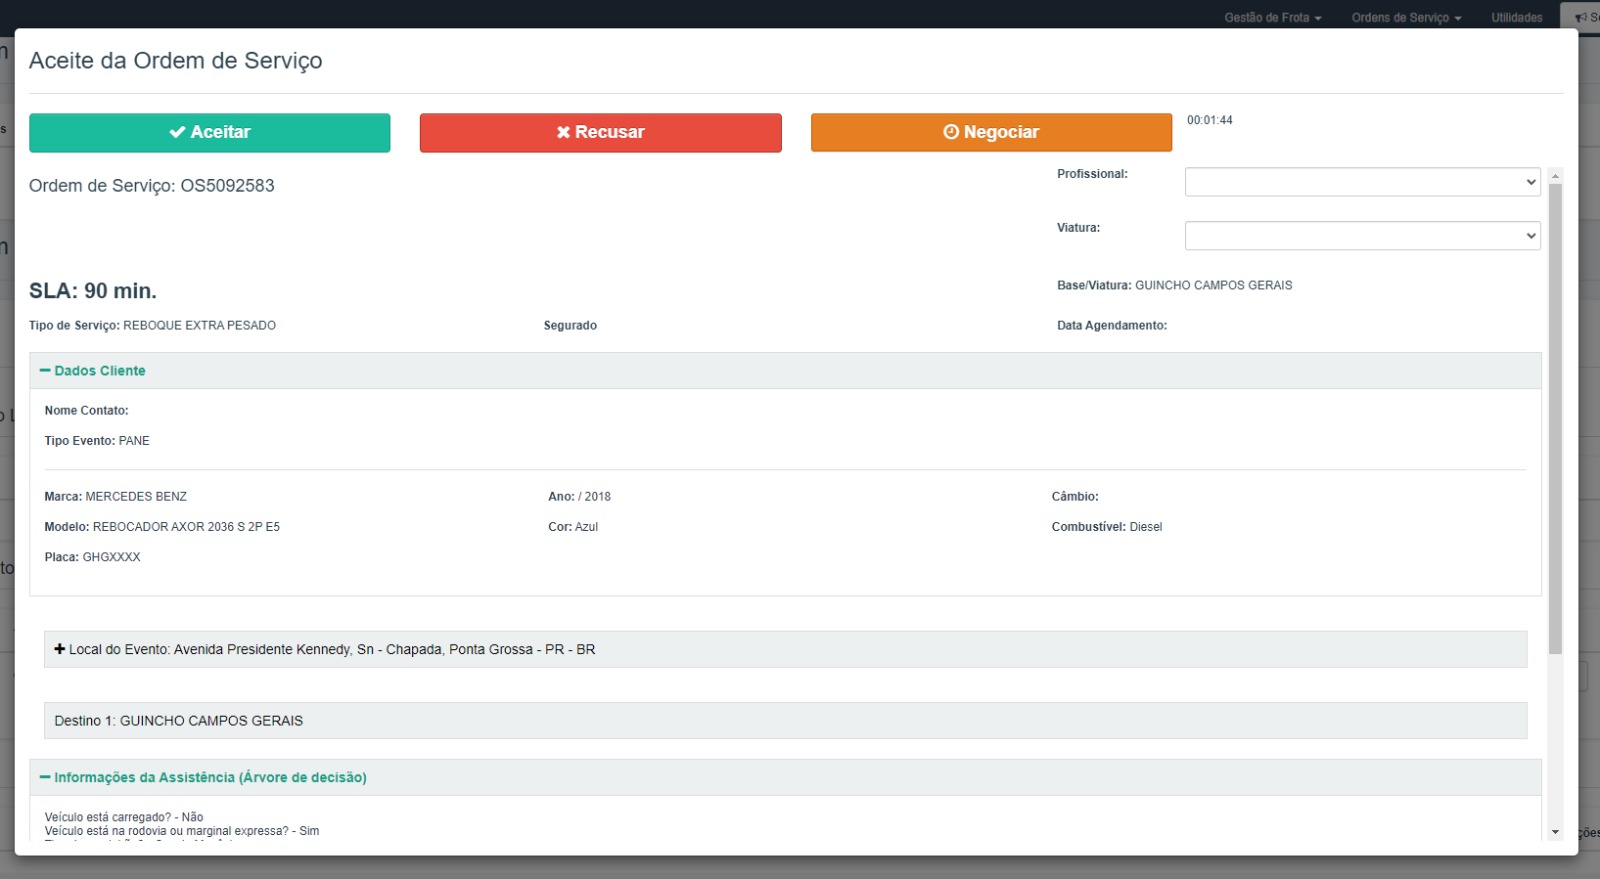1600x879 pixels.
Task: Click the SLA: 90 min. heading
Action: click(93, 291)
